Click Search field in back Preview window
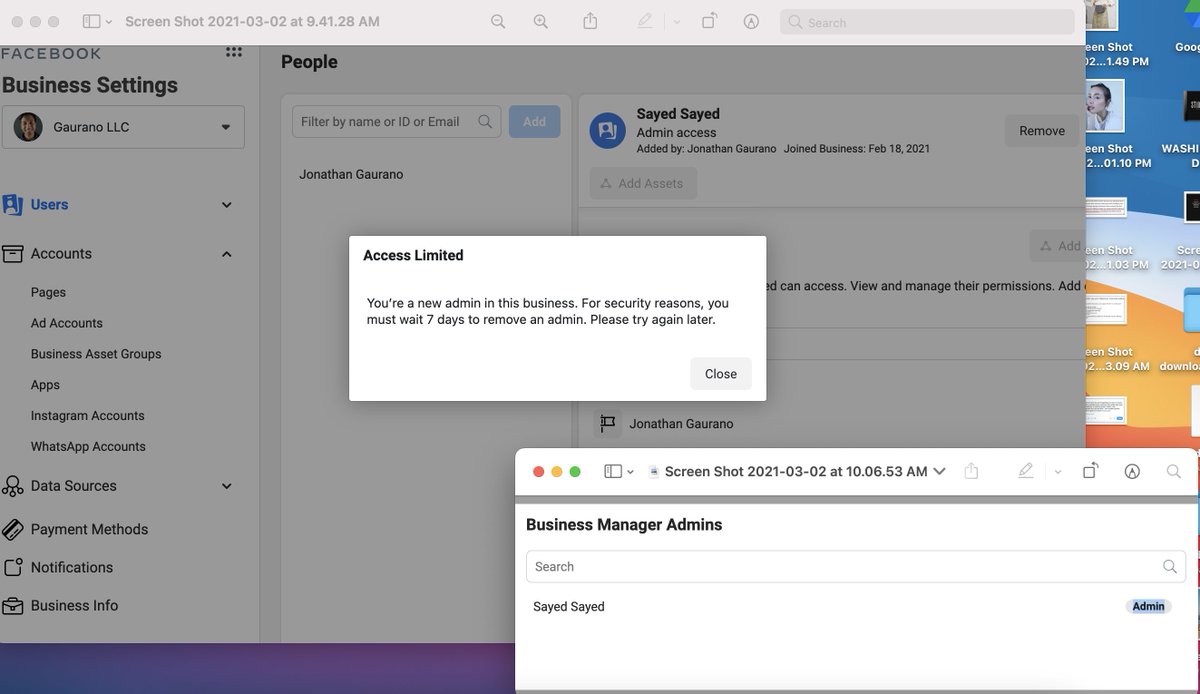 (927, 22)
